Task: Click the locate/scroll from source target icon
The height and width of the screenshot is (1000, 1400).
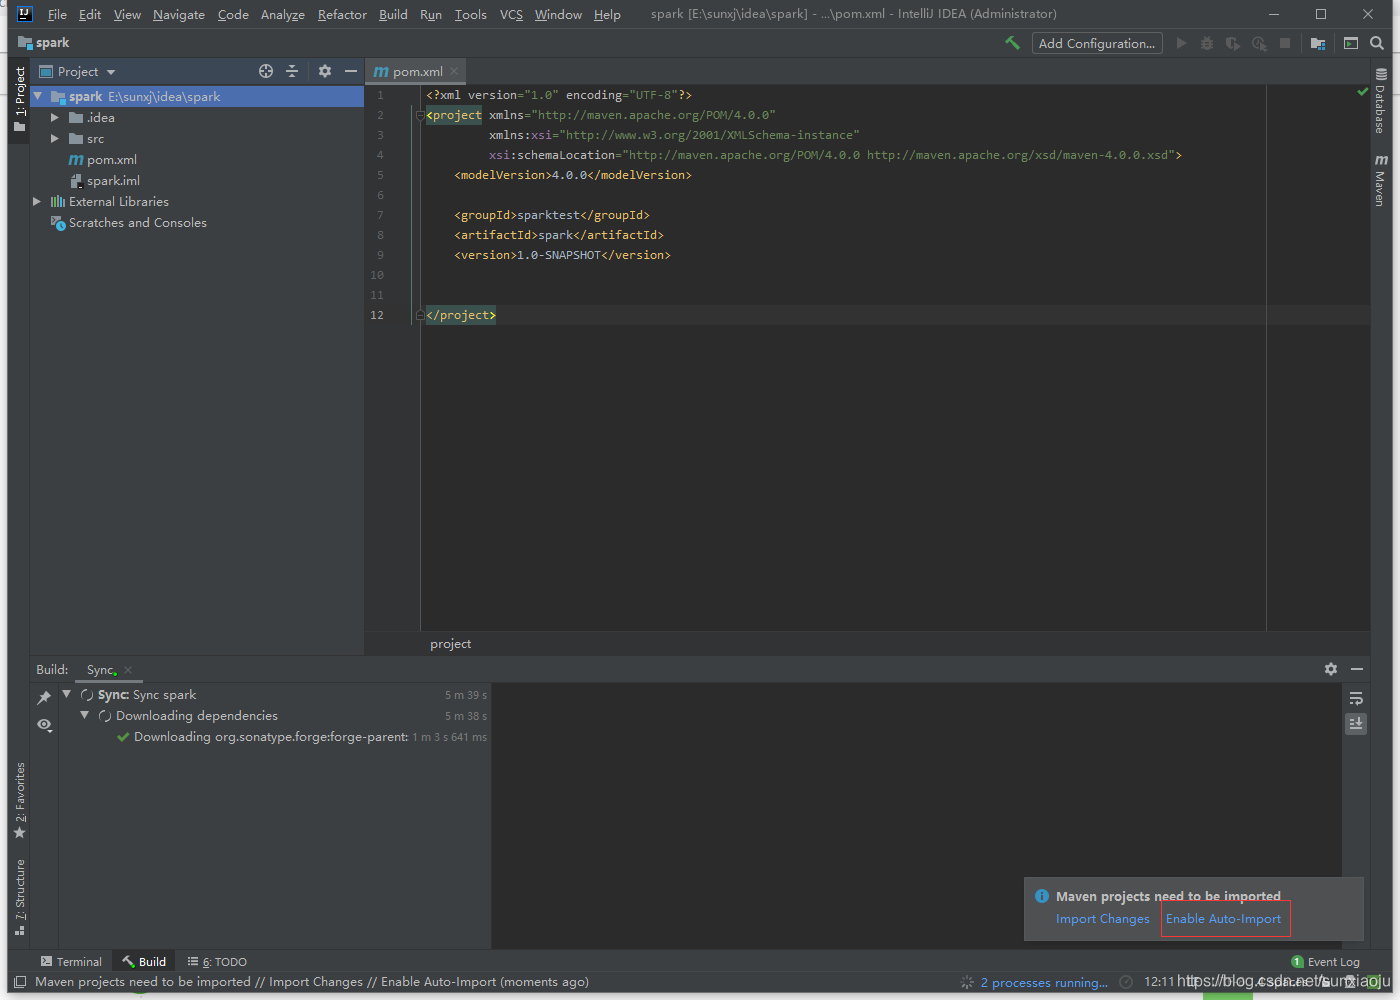Action: [x=266, y=71]
